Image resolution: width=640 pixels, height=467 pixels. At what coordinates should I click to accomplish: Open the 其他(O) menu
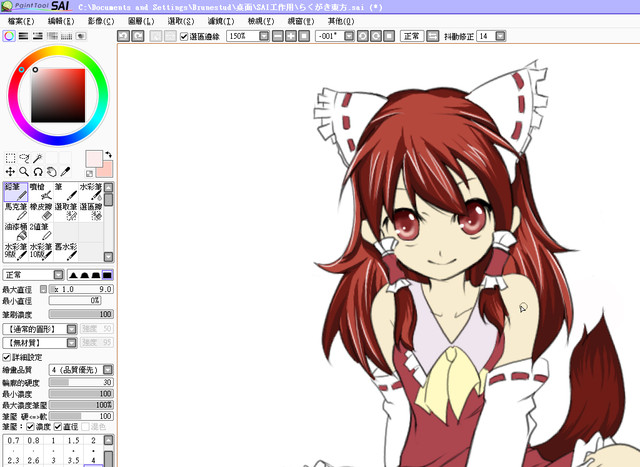341,21
